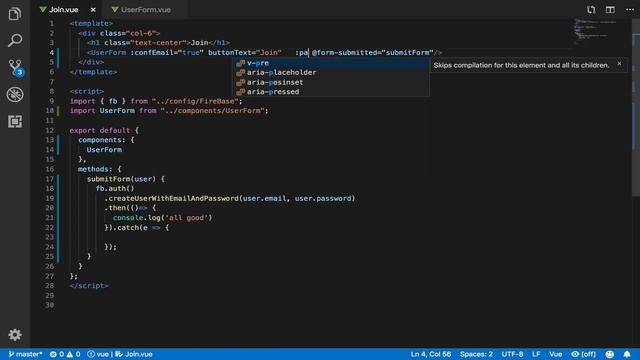Image resolution: width=640 pixels, height=360 pixels.
Task: Open Source Control with 3 changes
Action: (15, 67)
